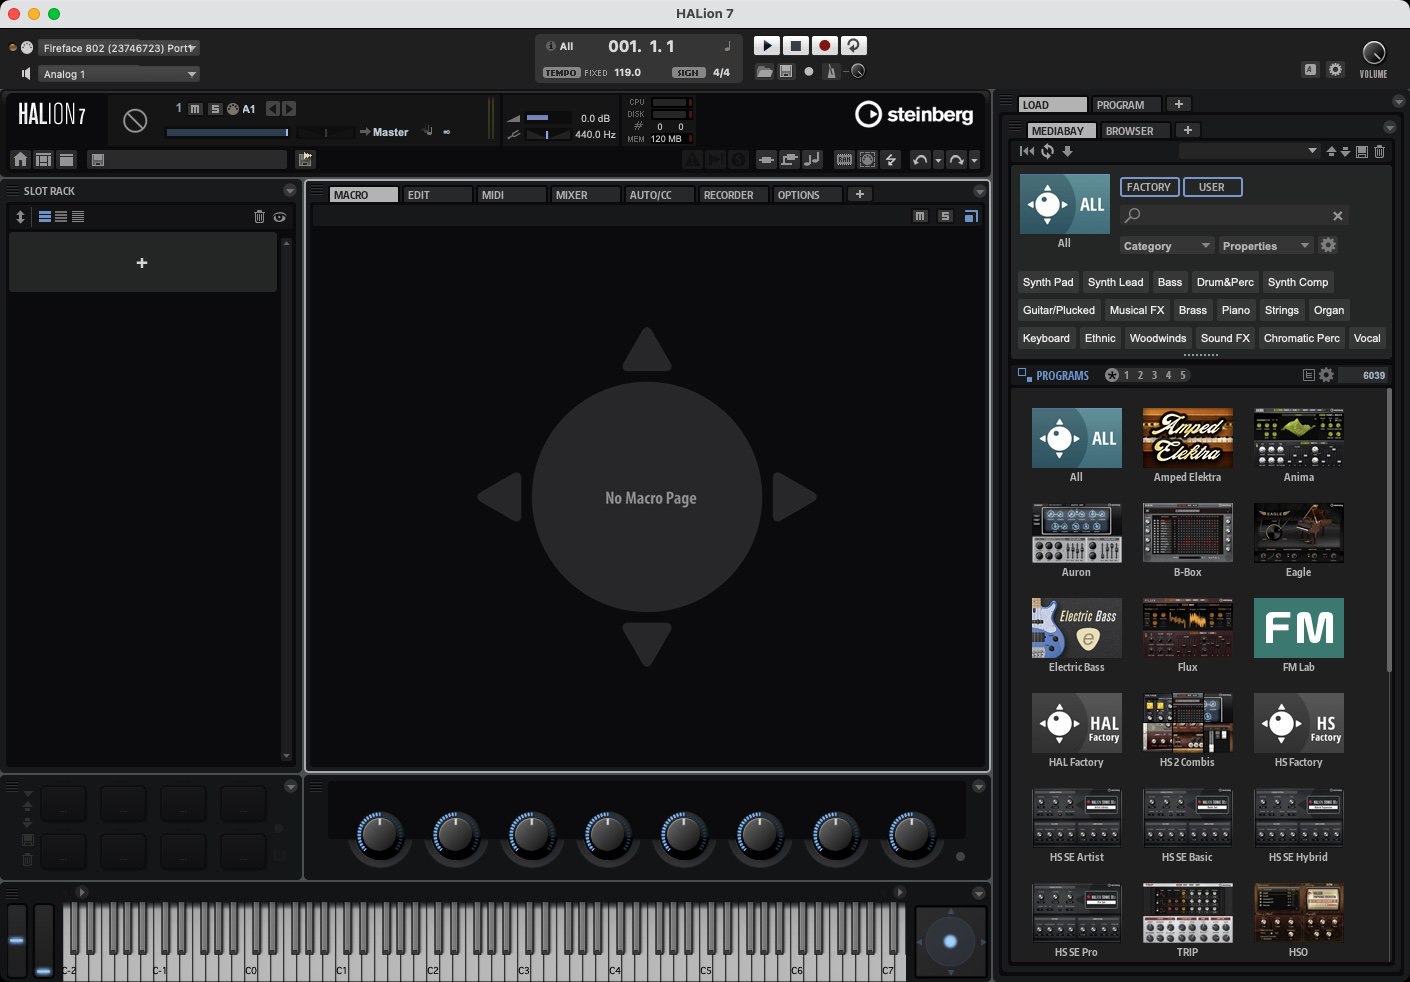Click the trash icon in Slot Rack
The width and height of the screenshot is (1410, 982).
coord(259,217)
